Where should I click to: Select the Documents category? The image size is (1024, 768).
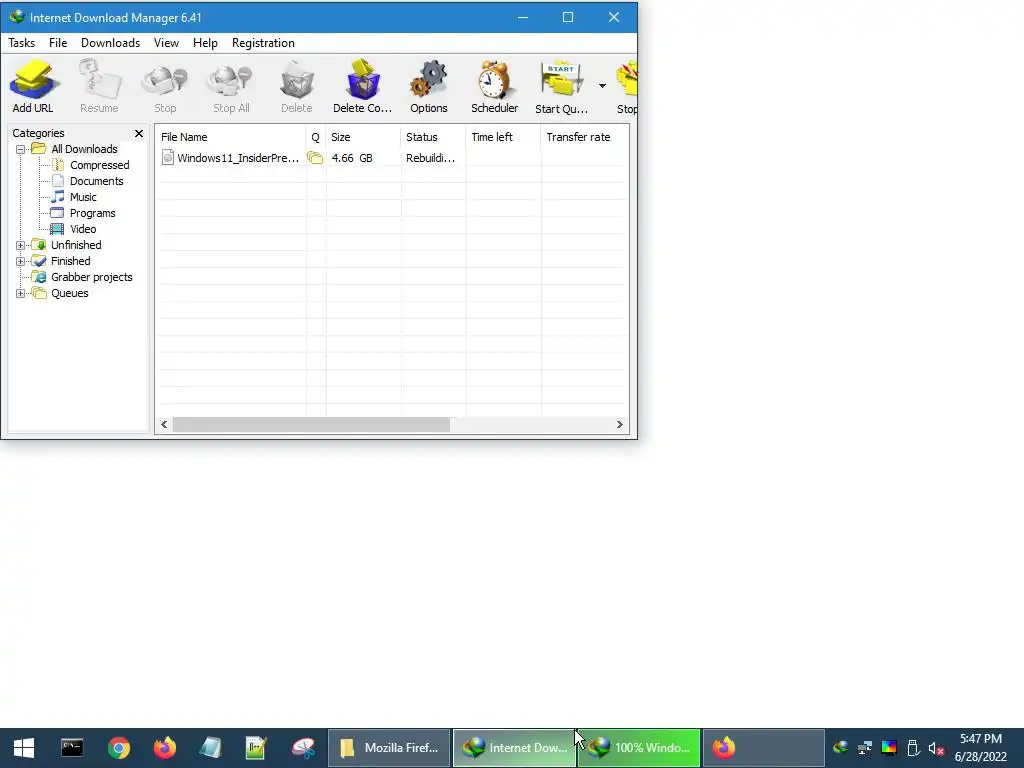click(x=97, y=181)
